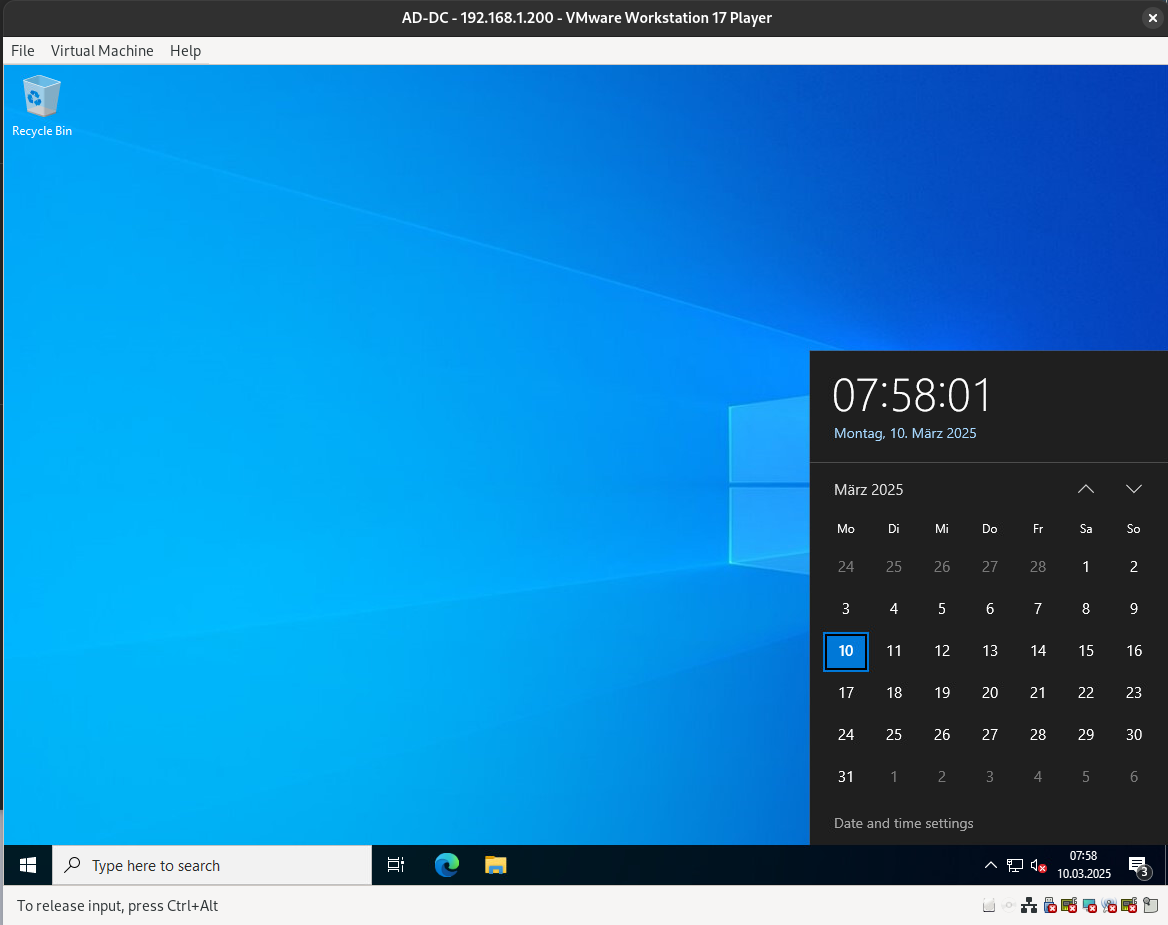Click the Type here to search box
The image size is (1168, 925).
[212, 865]
